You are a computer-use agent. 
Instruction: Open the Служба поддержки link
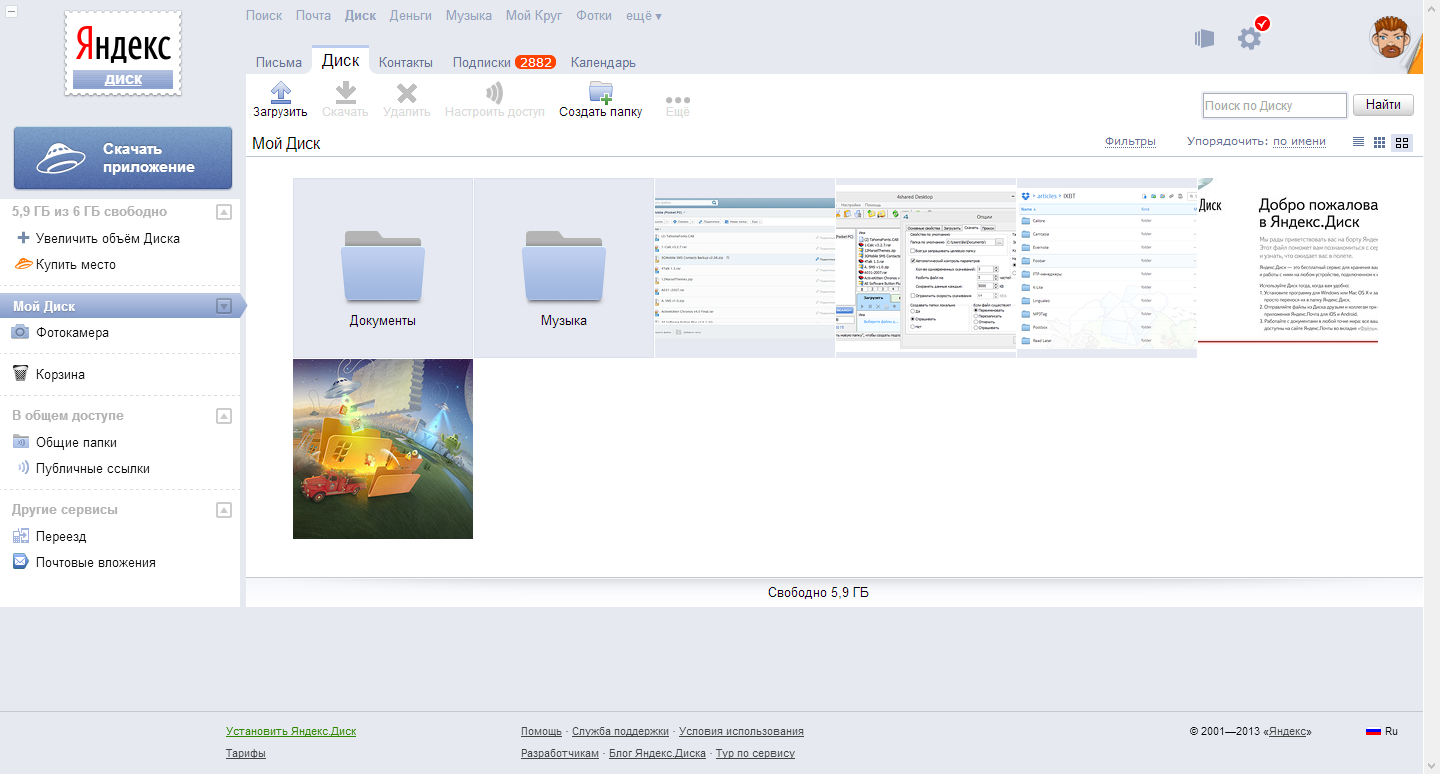pyautogui.click(x=620, y=731)
